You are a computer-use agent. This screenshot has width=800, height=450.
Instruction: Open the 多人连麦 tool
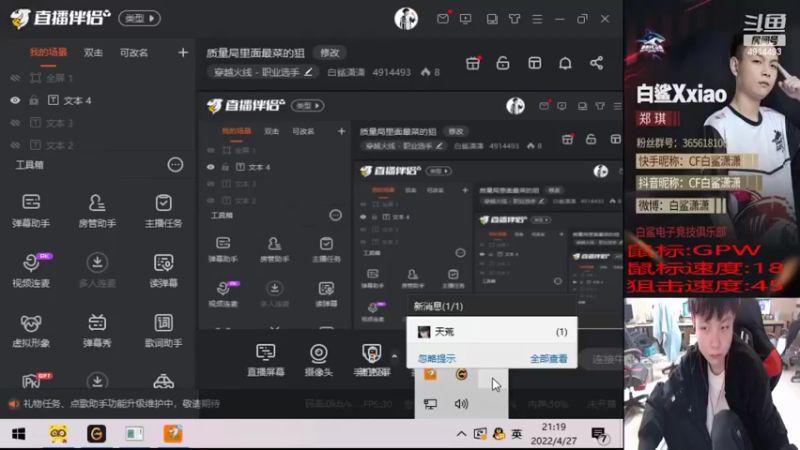pyautogui.click(x=97, y=270)
